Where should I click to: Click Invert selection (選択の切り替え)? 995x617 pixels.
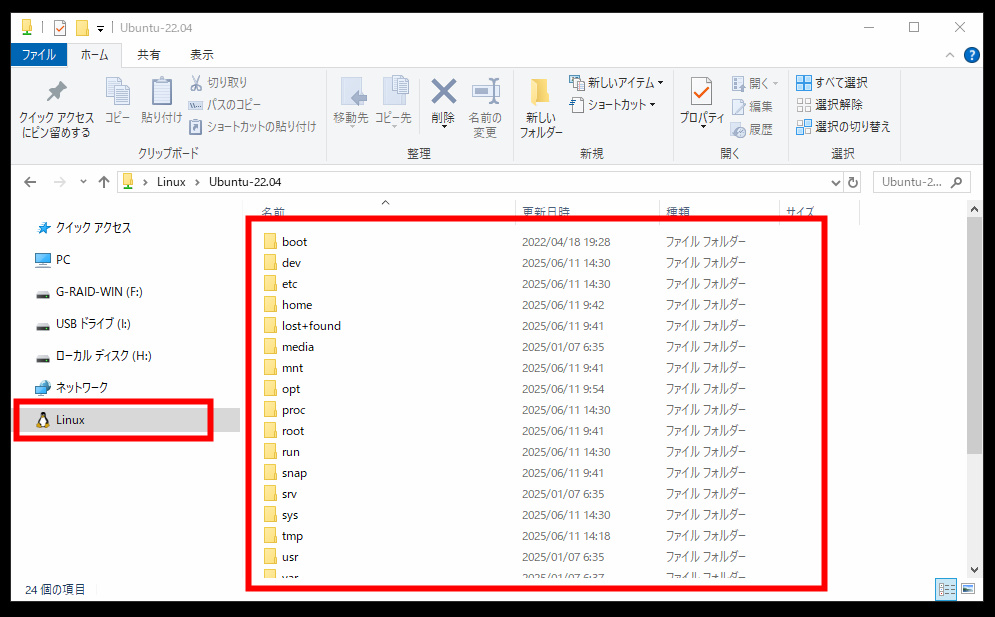(843, 127)
